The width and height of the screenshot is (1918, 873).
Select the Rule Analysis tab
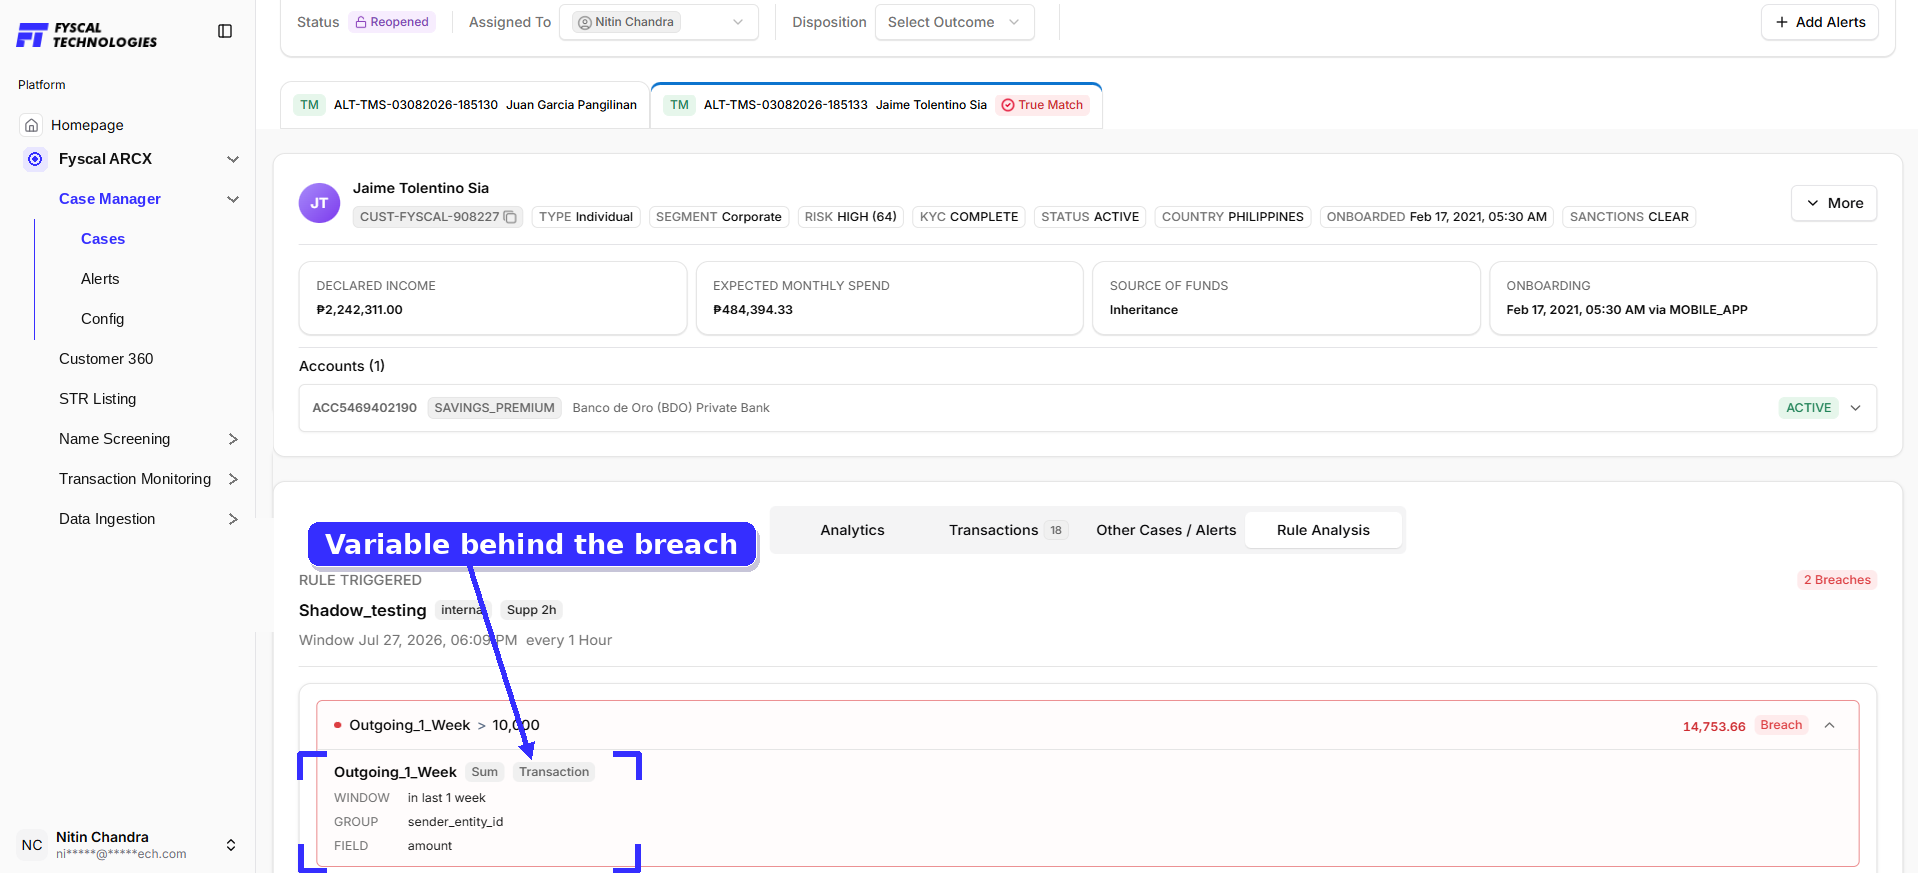pyautogui.click(x=1323, y=530)
